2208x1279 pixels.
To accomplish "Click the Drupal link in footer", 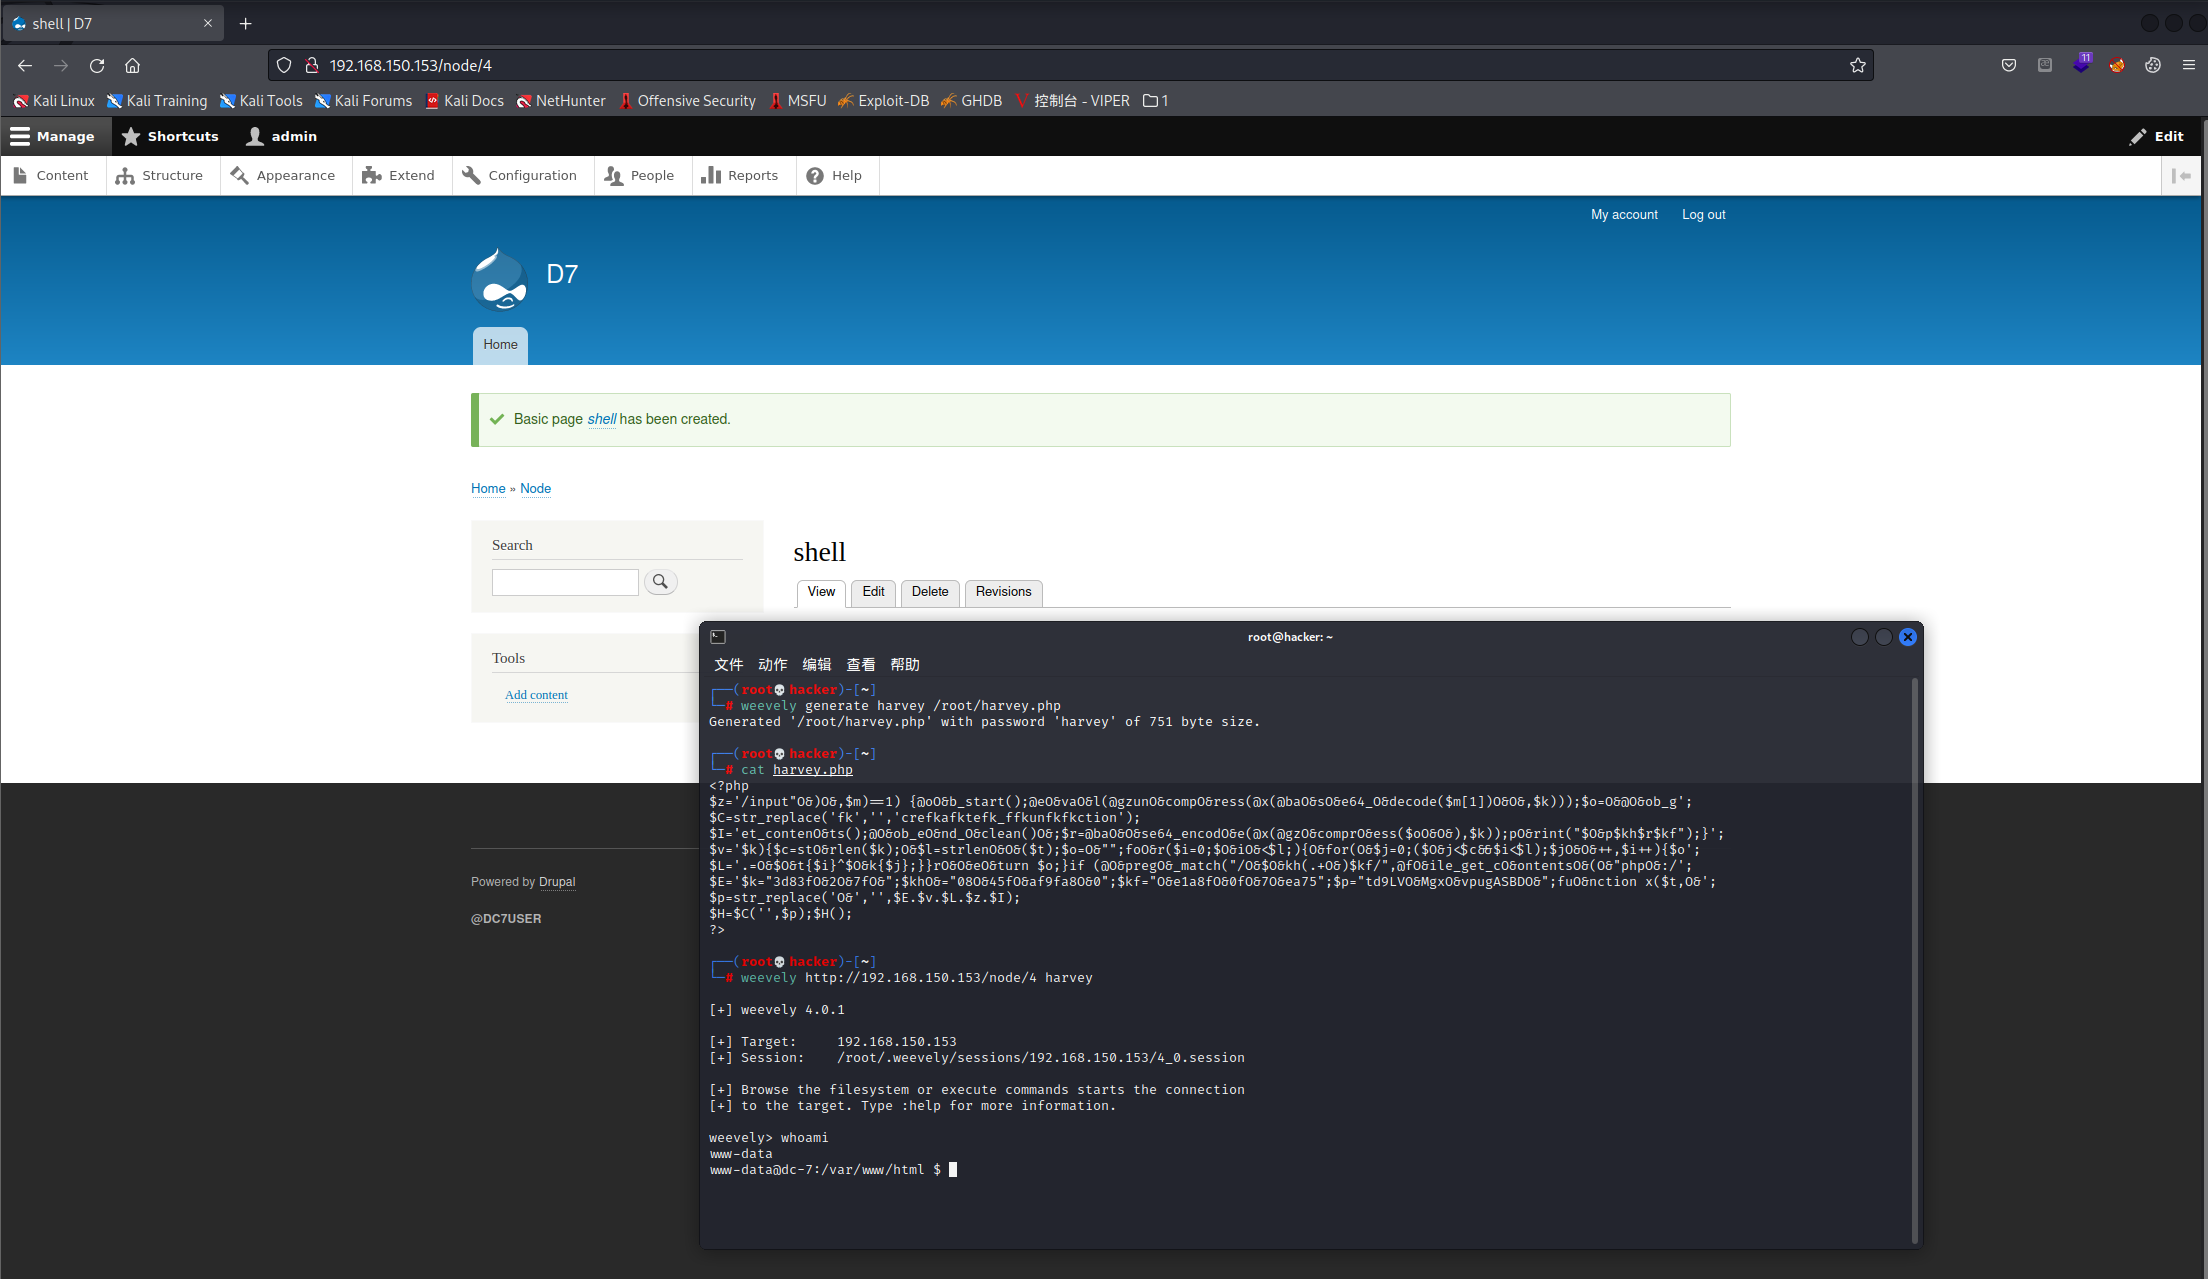I will (x=557, y=882).
